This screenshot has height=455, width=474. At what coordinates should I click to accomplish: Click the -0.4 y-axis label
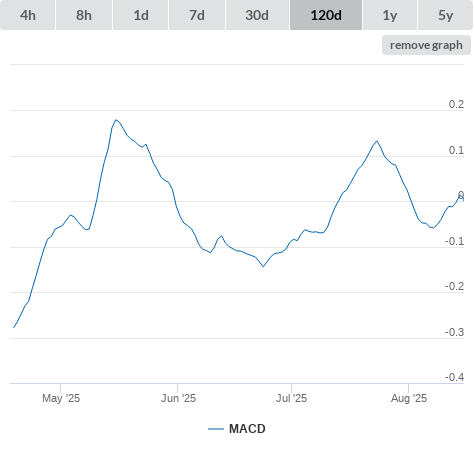click(454, 377)
